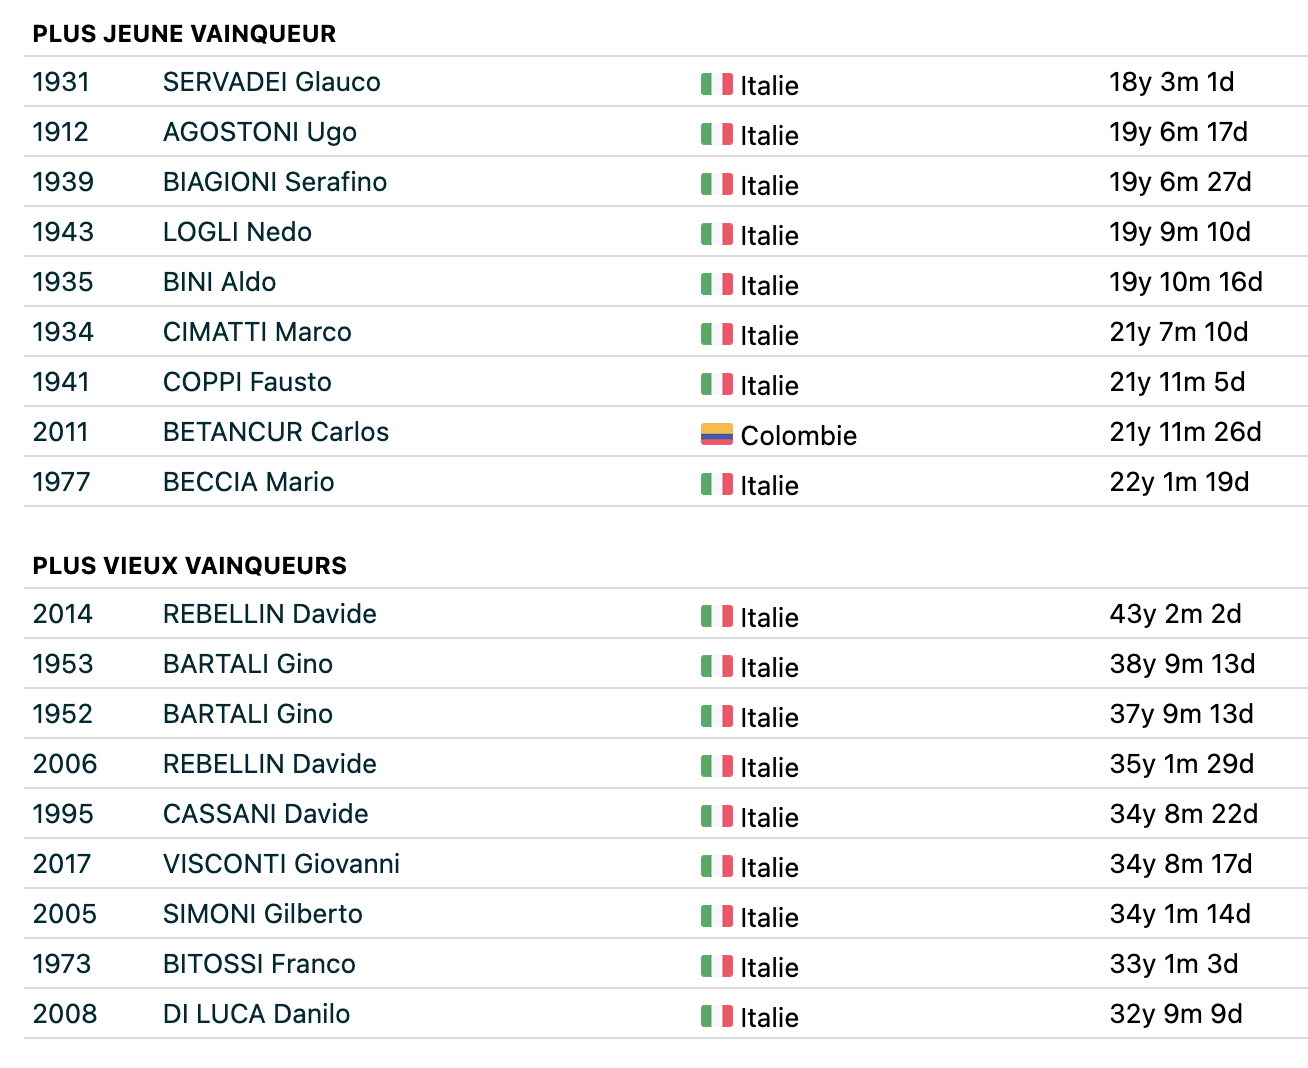The image size is (1308, 1068).
Task: Click the Italy flag in CASSANI Davide row
Action: click(716, 816)
